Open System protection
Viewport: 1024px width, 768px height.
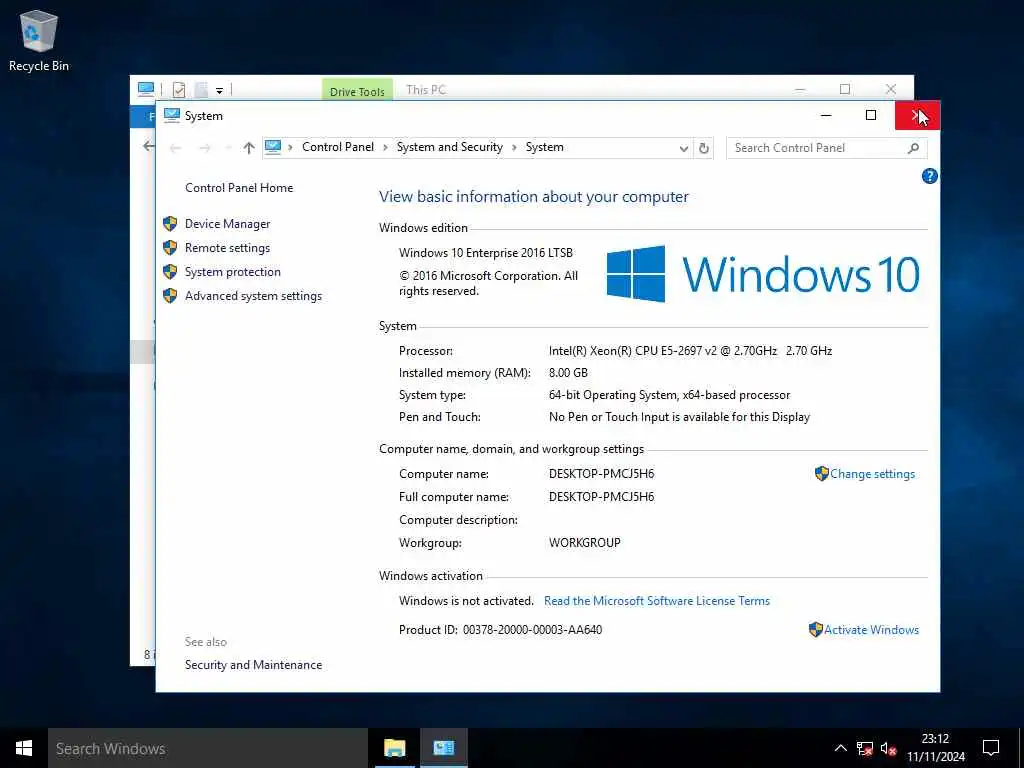pos(232,272)
